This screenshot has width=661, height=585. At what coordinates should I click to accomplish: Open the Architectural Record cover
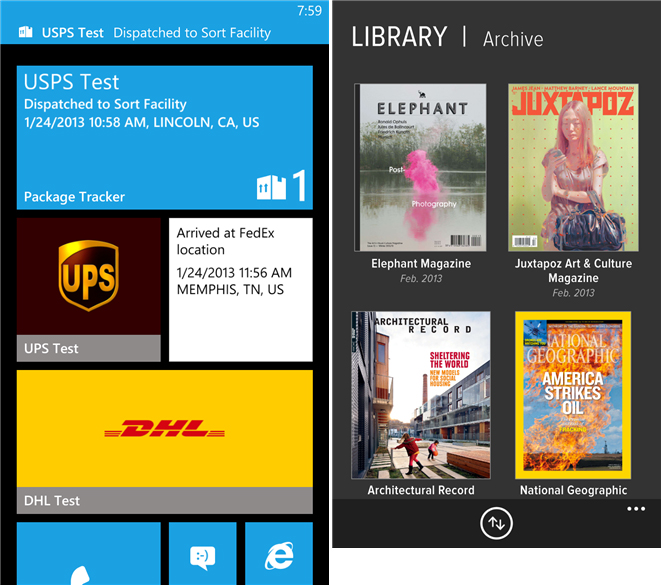(420, 395)
